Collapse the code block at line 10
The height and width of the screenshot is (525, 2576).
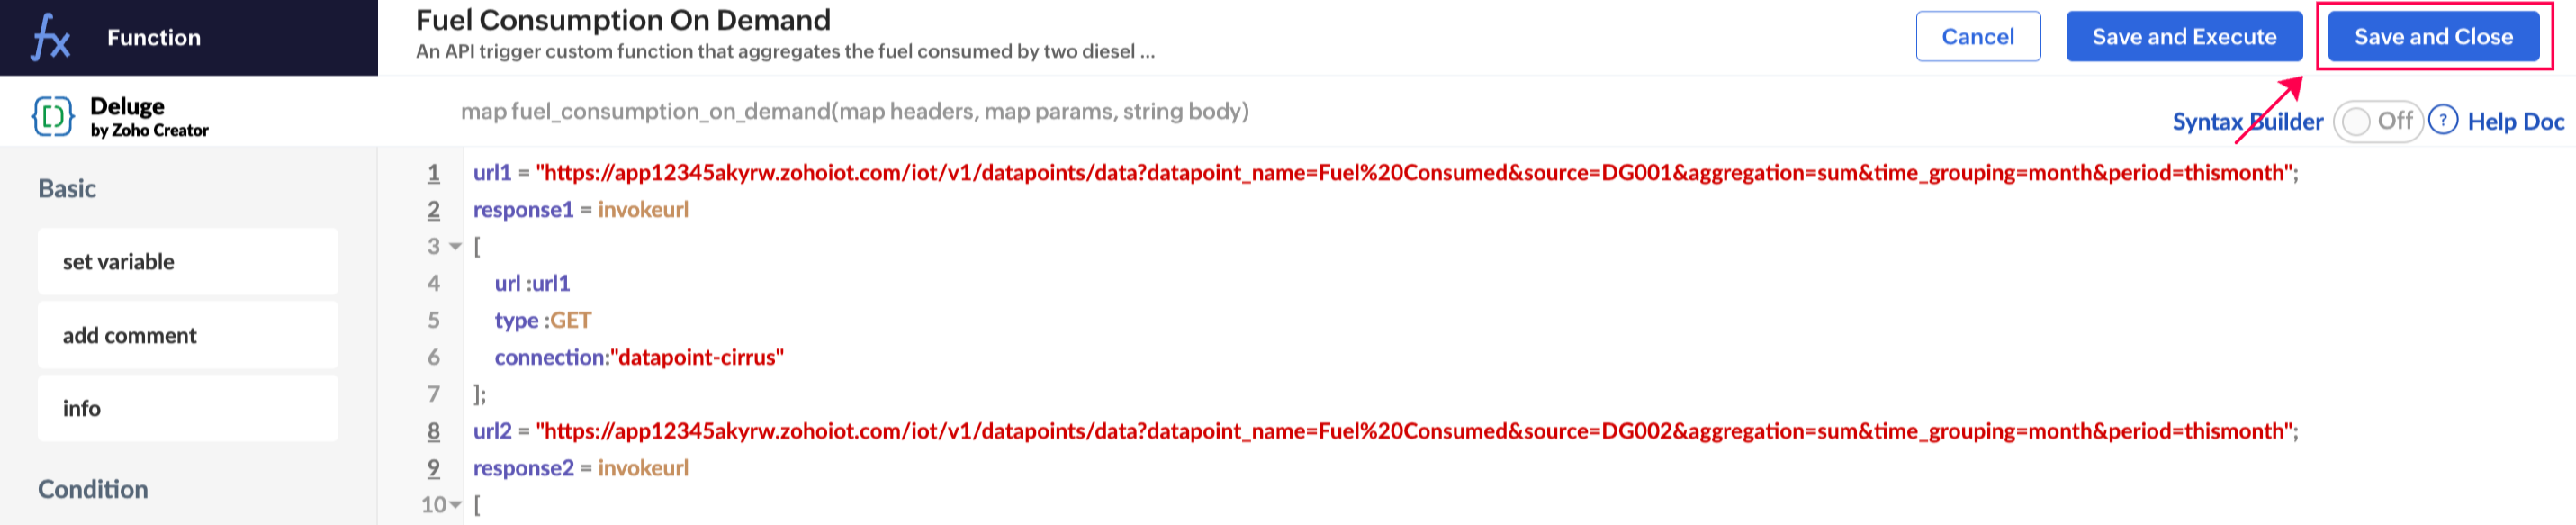(x=456, y=505)
